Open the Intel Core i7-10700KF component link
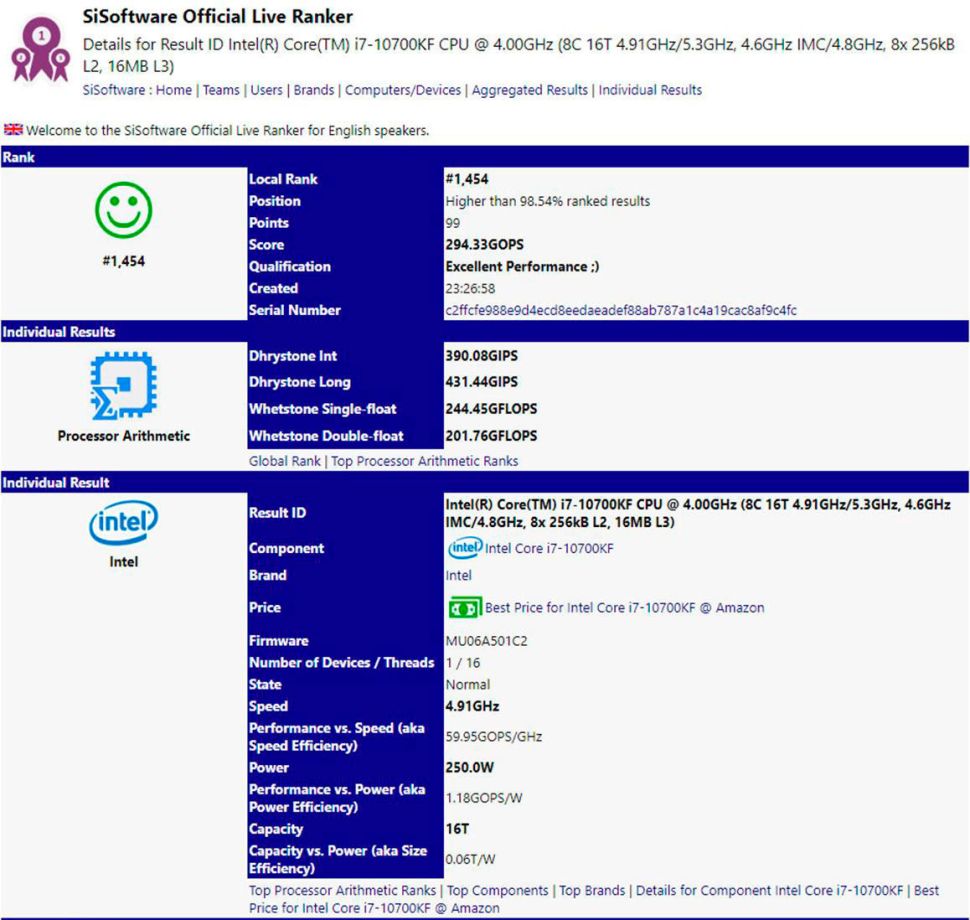Viewport: 970px width, 920px height. [549, 548]
